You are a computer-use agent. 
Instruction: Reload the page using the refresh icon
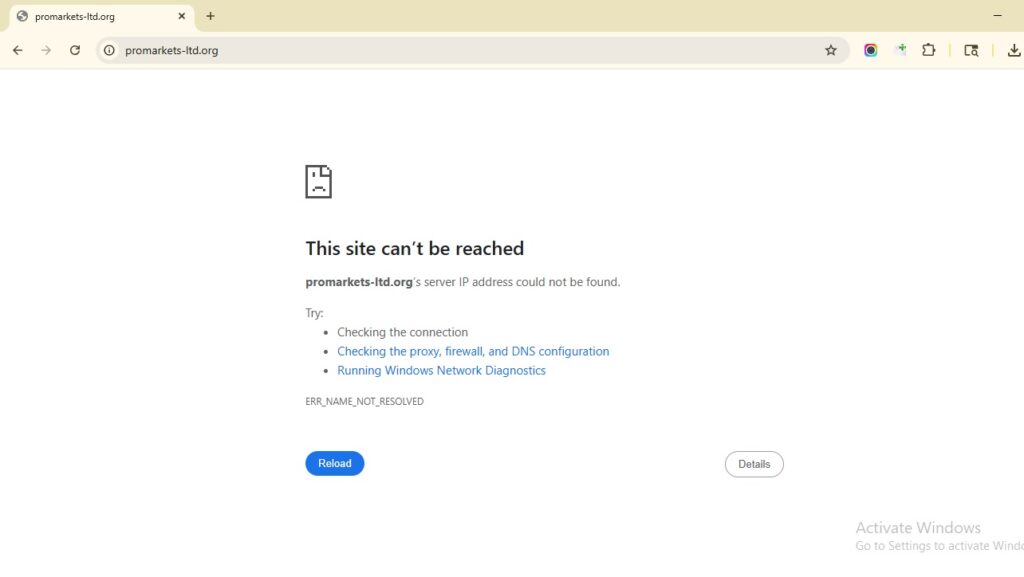click(x=75, y=49)
